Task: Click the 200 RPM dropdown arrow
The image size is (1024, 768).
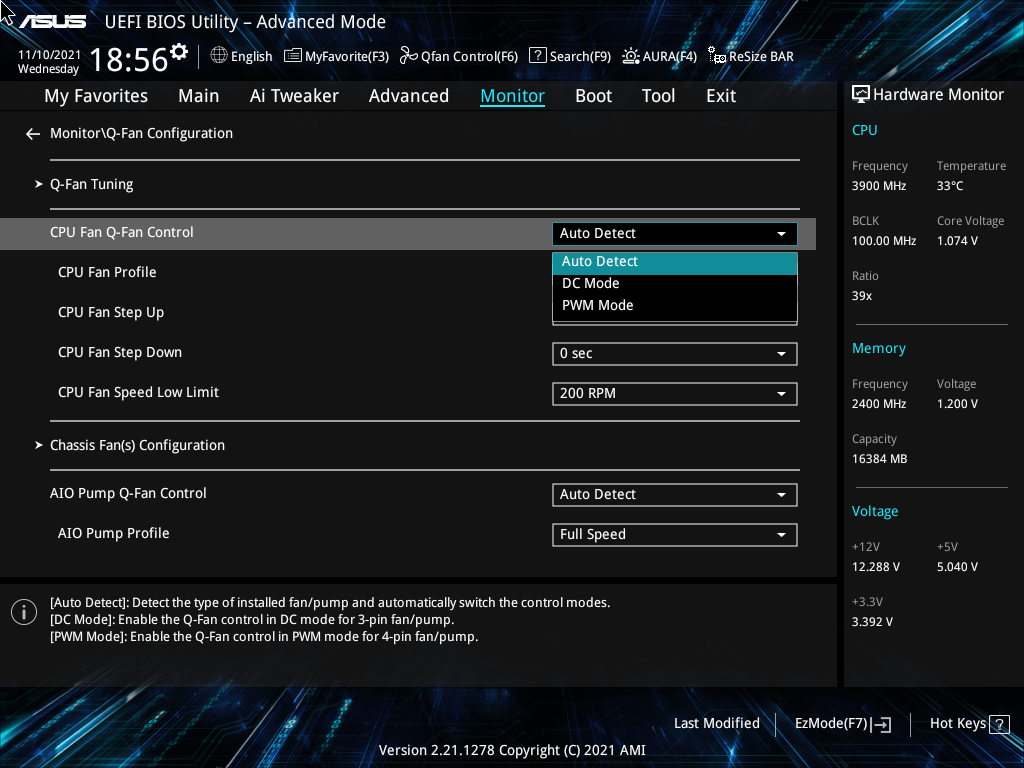Action: (x=781, y=394)
